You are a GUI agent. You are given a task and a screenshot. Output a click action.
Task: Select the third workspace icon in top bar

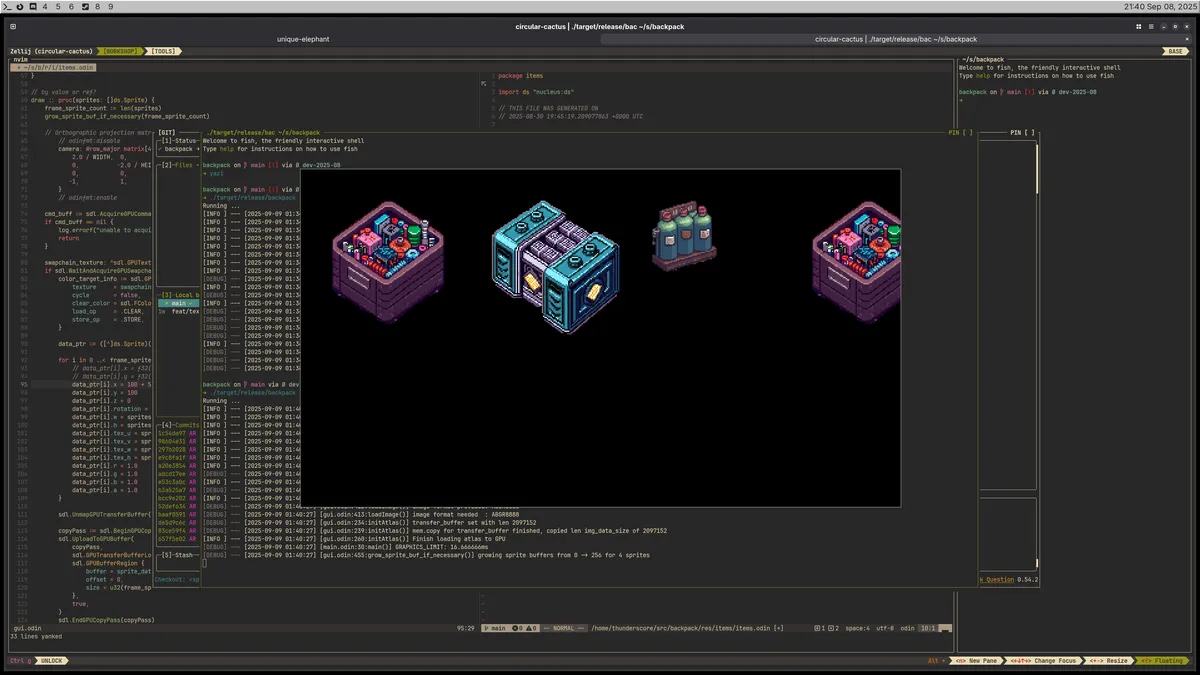[33, 6]
